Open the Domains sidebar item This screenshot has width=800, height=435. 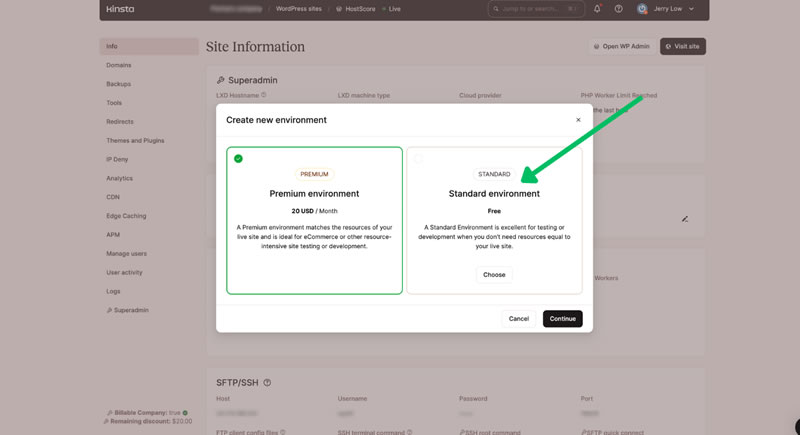pos(119,65)
